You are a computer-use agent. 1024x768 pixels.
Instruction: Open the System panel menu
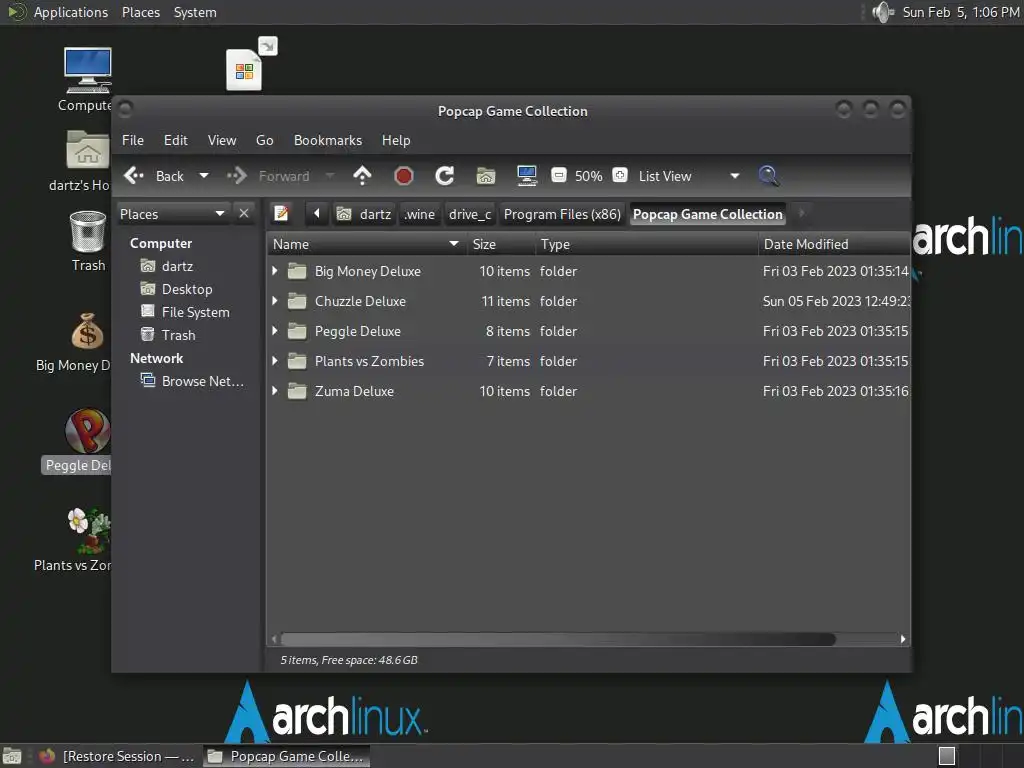click(195, 12)
